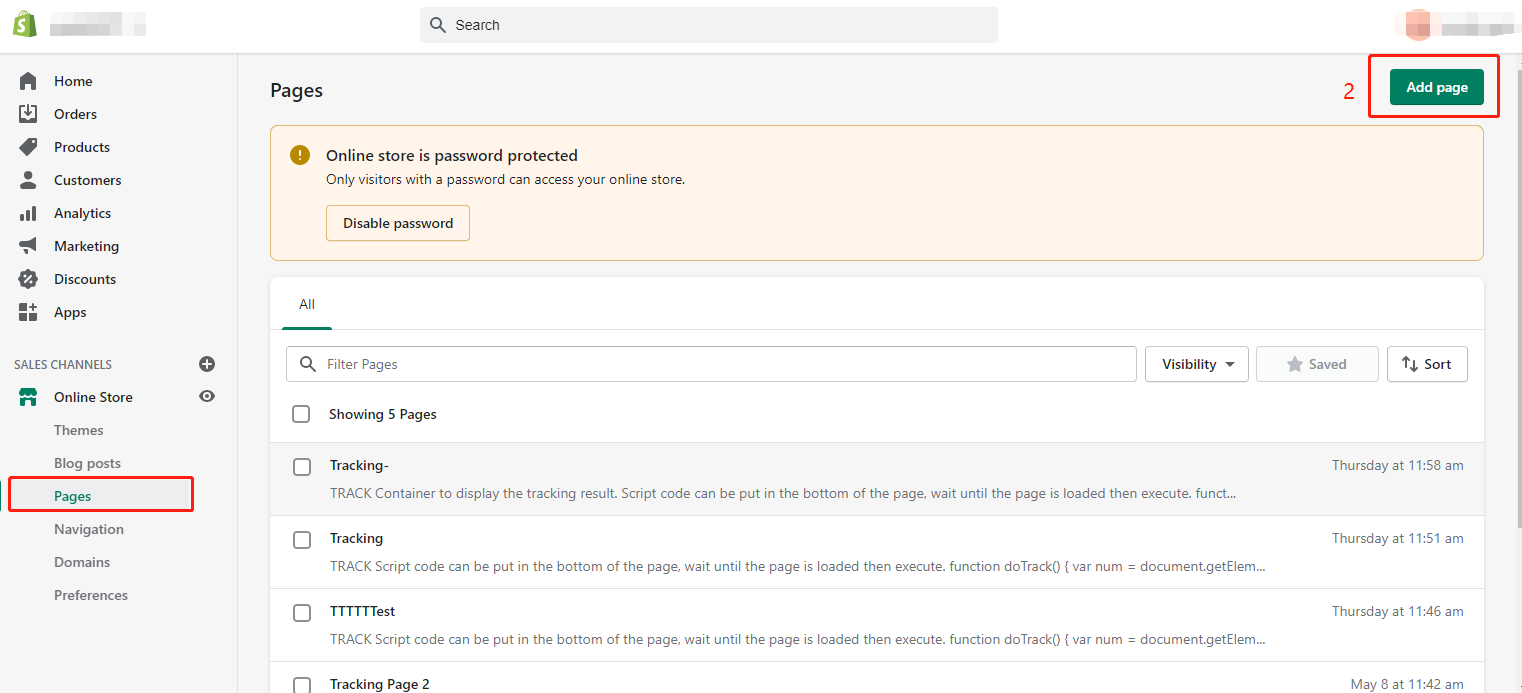The width and height of the screenshot is (1522, 693).
Task: Add a sales channel with plus icon
Action: [x=207, y=364]
